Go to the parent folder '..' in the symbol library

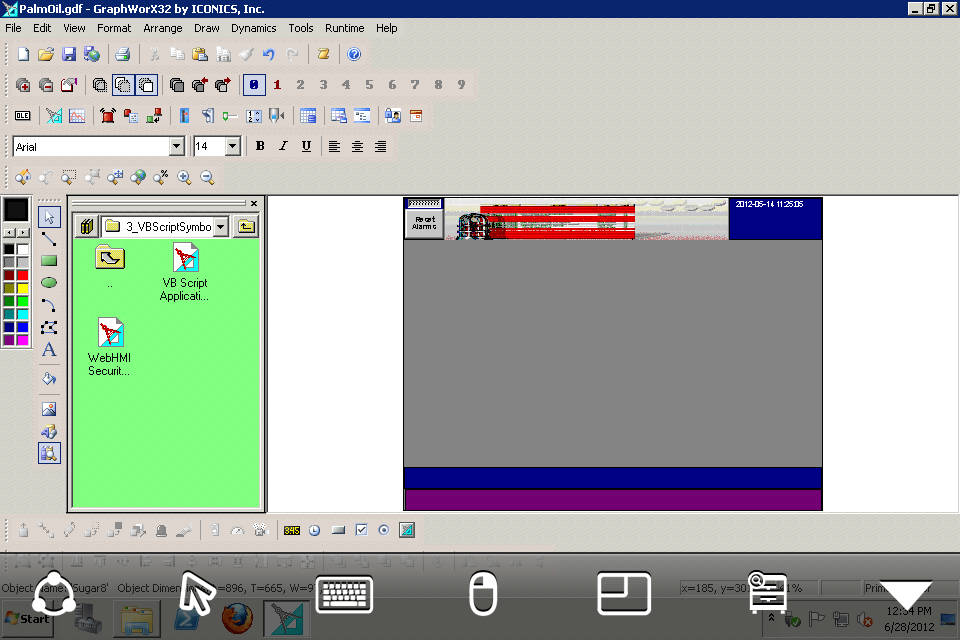[110, 266]
